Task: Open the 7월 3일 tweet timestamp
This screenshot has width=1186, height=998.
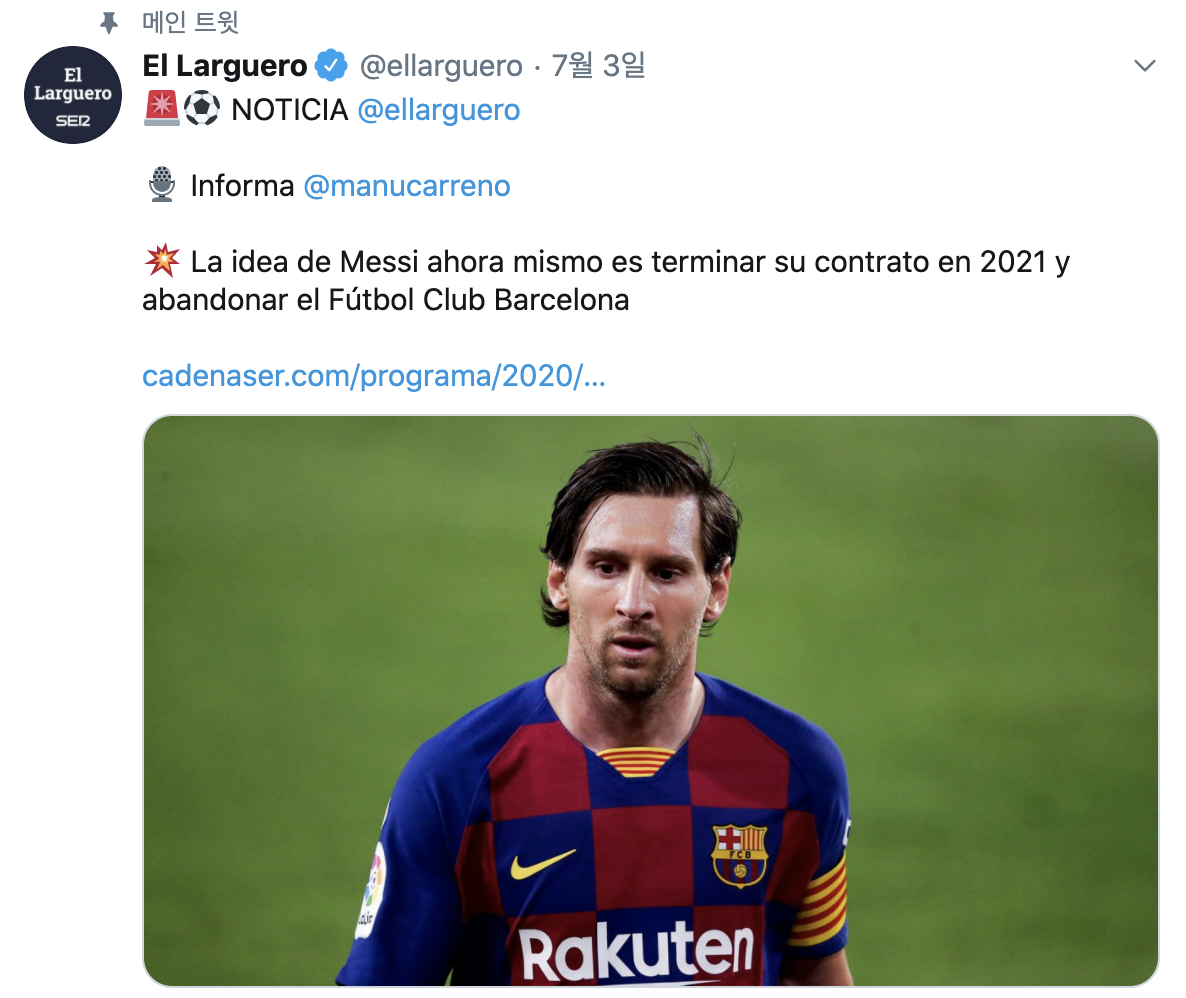Action: 598,66
